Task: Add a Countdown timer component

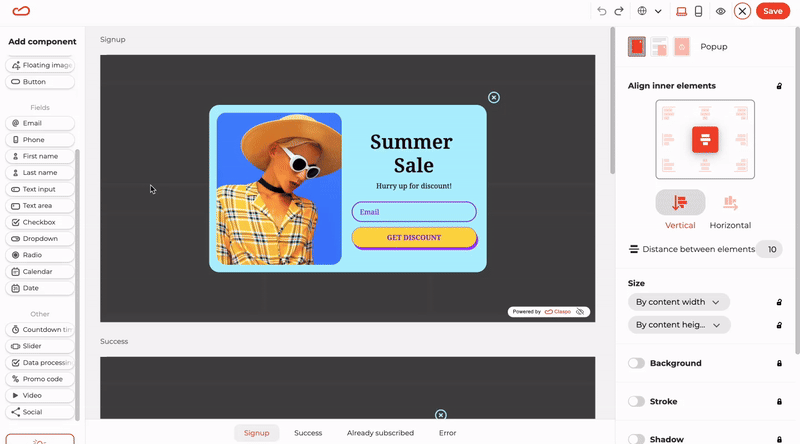Action: tap(40, 330)
